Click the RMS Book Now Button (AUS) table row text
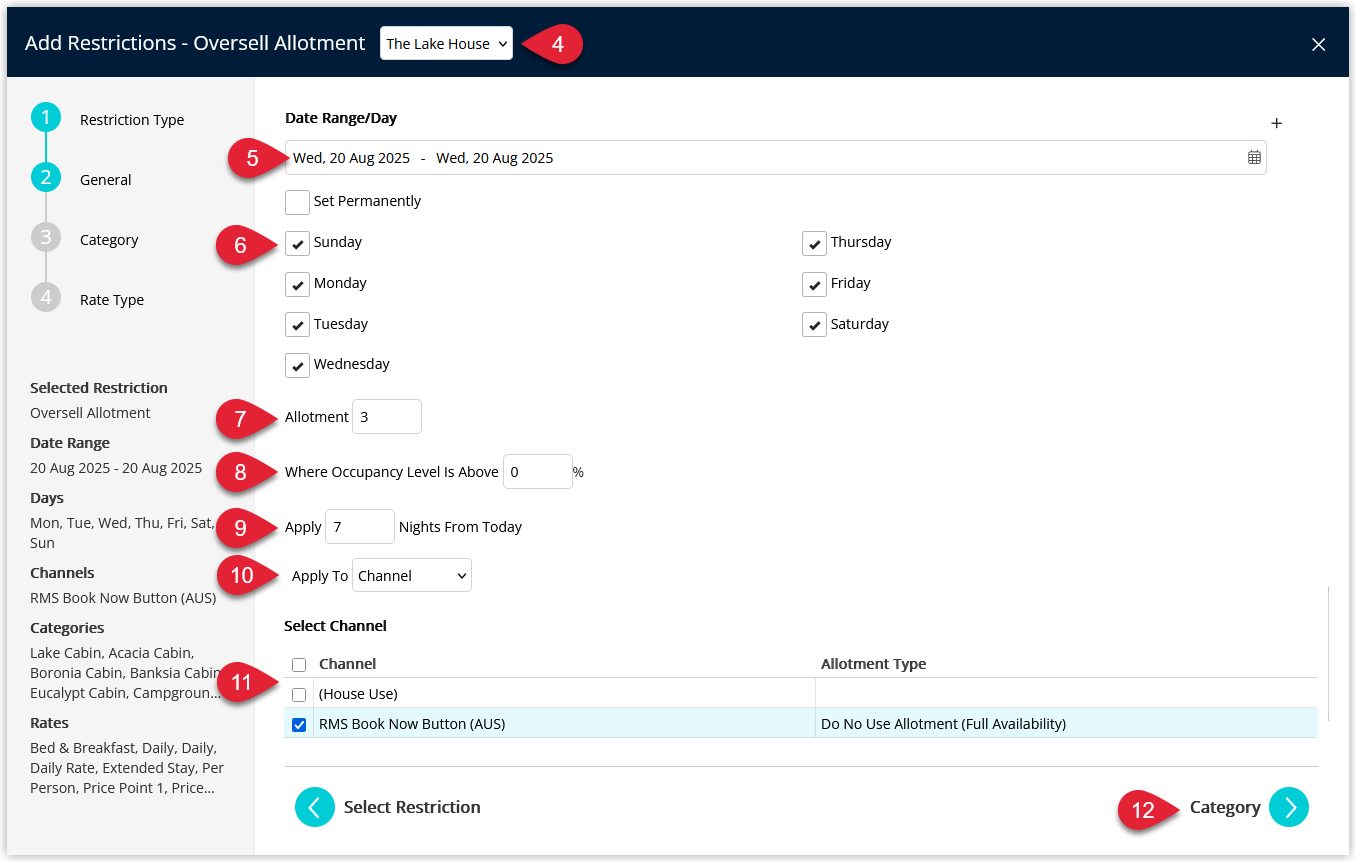The width and height of the screenshot is (1357, 863). pyautogui.click(x=412, y=724)
